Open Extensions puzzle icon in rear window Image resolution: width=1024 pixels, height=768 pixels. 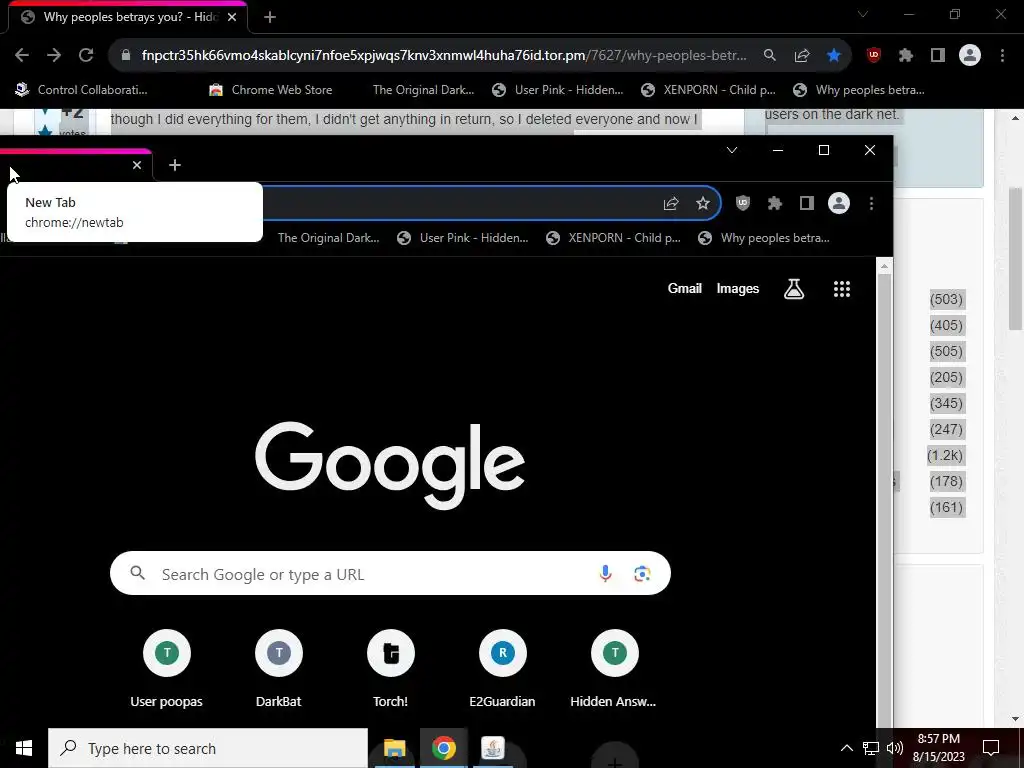tap(905, 56)
